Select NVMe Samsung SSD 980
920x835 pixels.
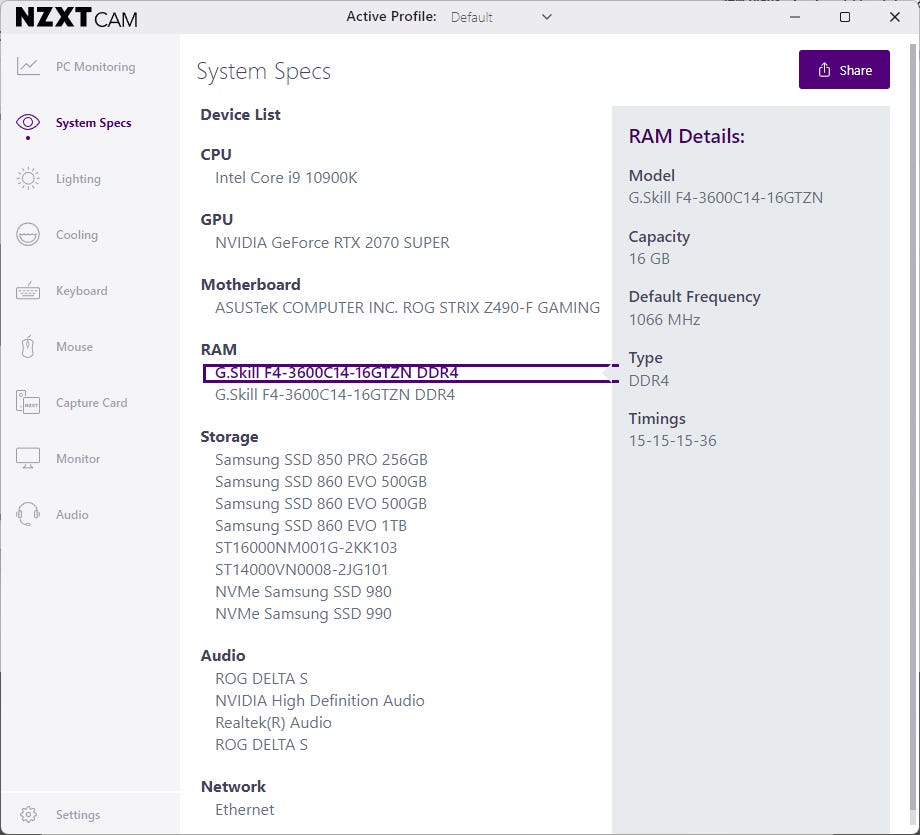point(303,591)
